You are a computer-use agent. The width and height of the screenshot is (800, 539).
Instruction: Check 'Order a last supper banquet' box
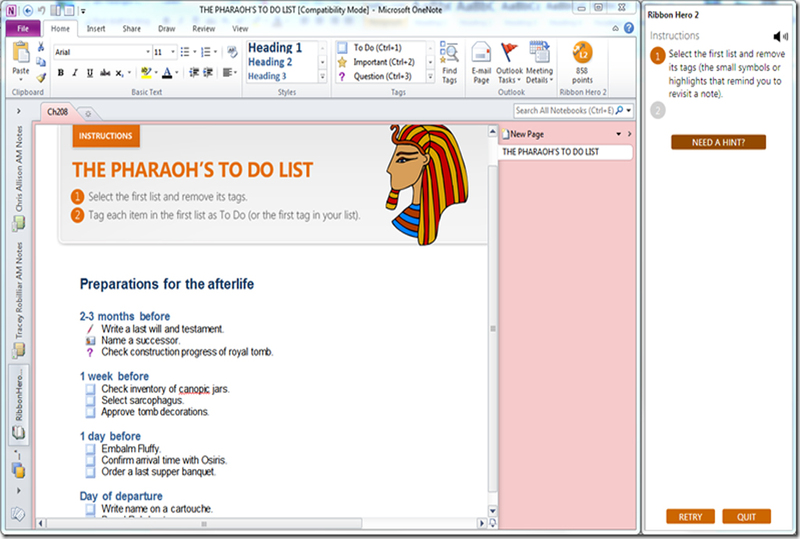pos(90,472)
